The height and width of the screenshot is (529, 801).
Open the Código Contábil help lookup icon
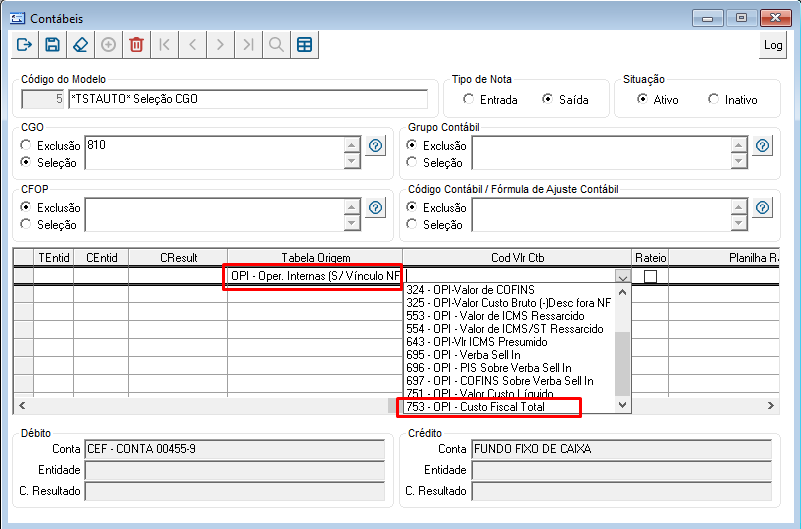coord(762,208)
